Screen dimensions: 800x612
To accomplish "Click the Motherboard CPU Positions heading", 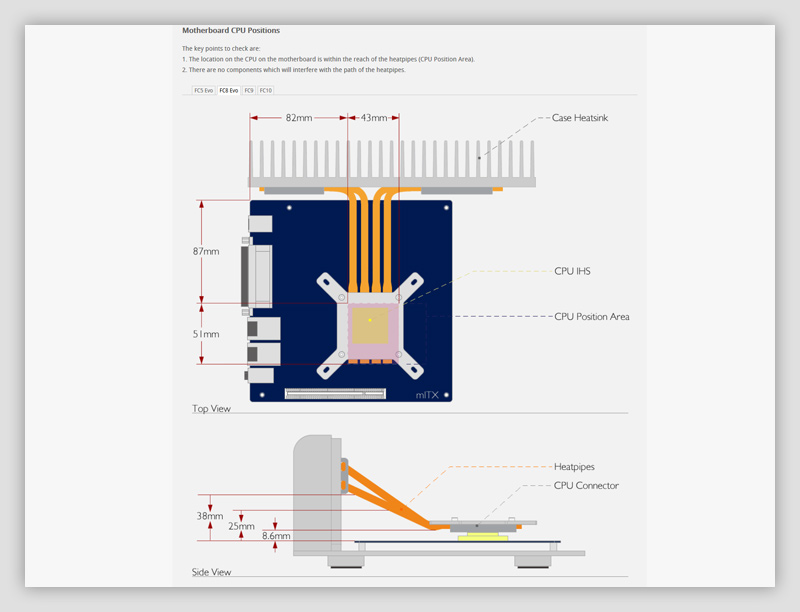I will (231, 30).
